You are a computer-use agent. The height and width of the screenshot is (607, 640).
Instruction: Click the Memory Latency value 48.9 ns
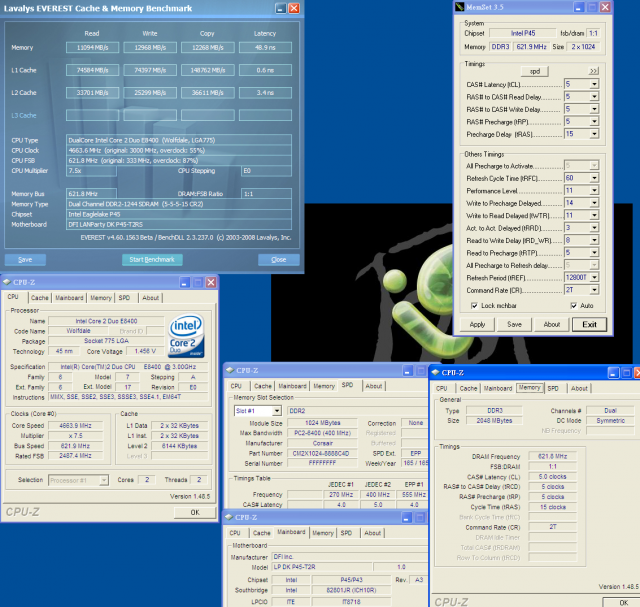point(265,48)
